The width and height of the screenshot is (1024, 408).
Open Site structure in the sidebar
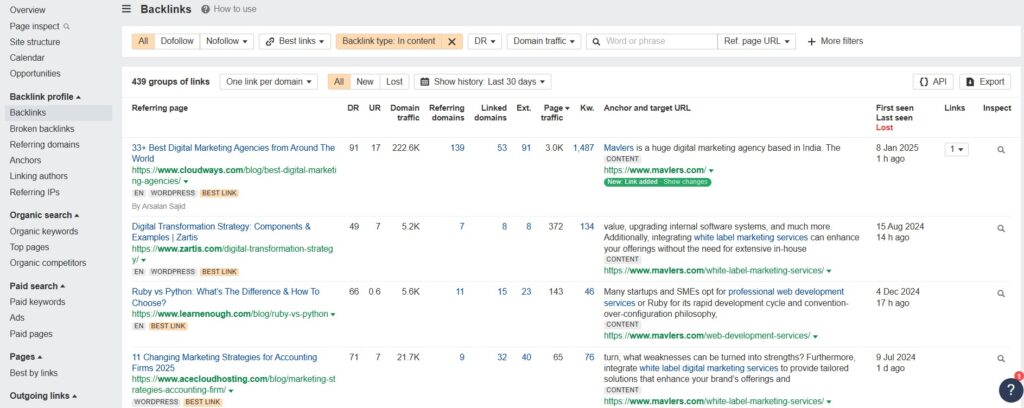(35, 42)
